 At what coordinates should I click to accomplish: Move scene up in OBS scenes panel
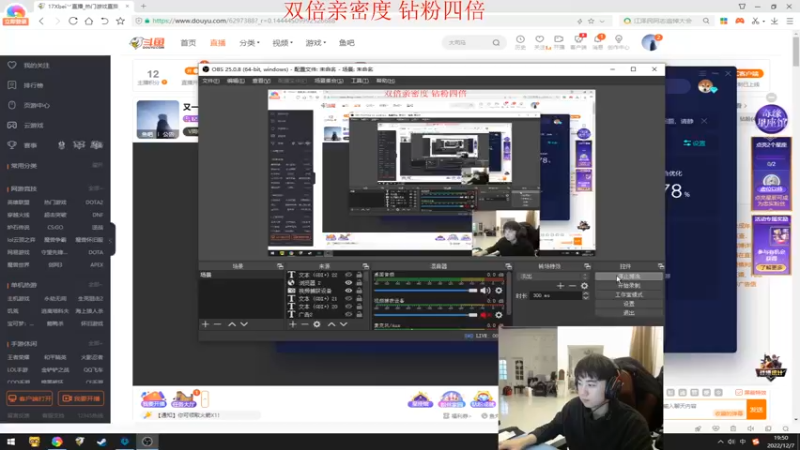[232, 324]
